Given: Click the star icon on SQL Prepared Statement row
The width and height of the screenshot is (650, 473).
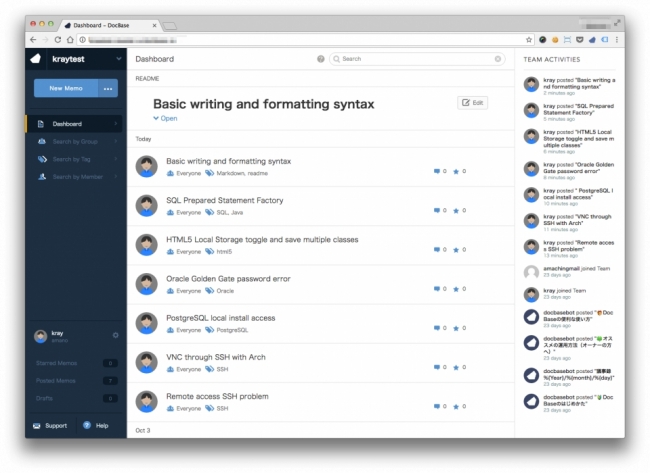Looking at the screenshot, I should (x=456, y=211).
